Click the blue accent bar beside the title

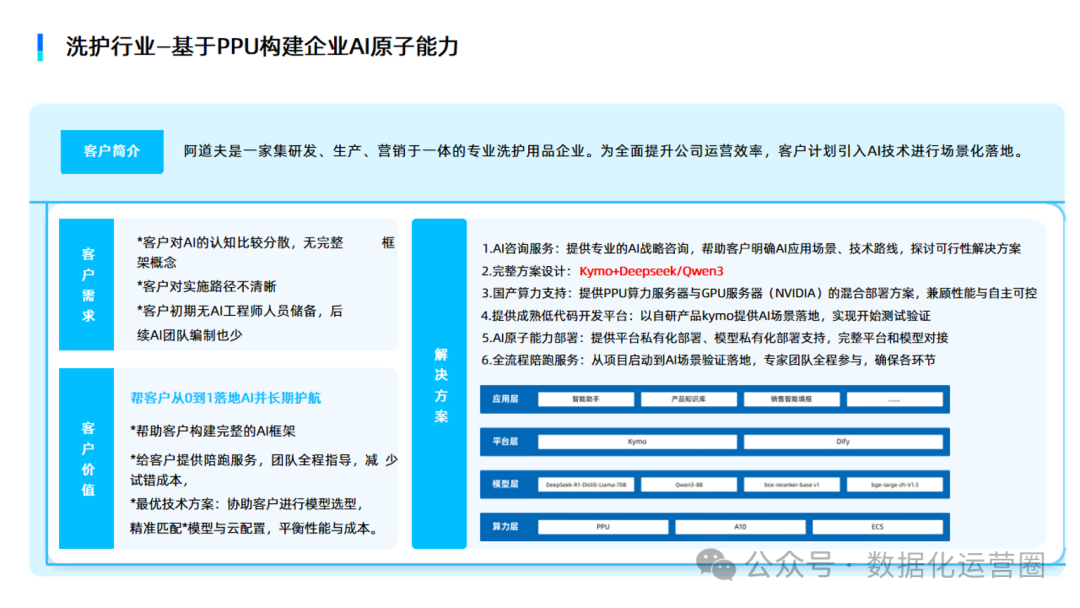click(38, 44)
